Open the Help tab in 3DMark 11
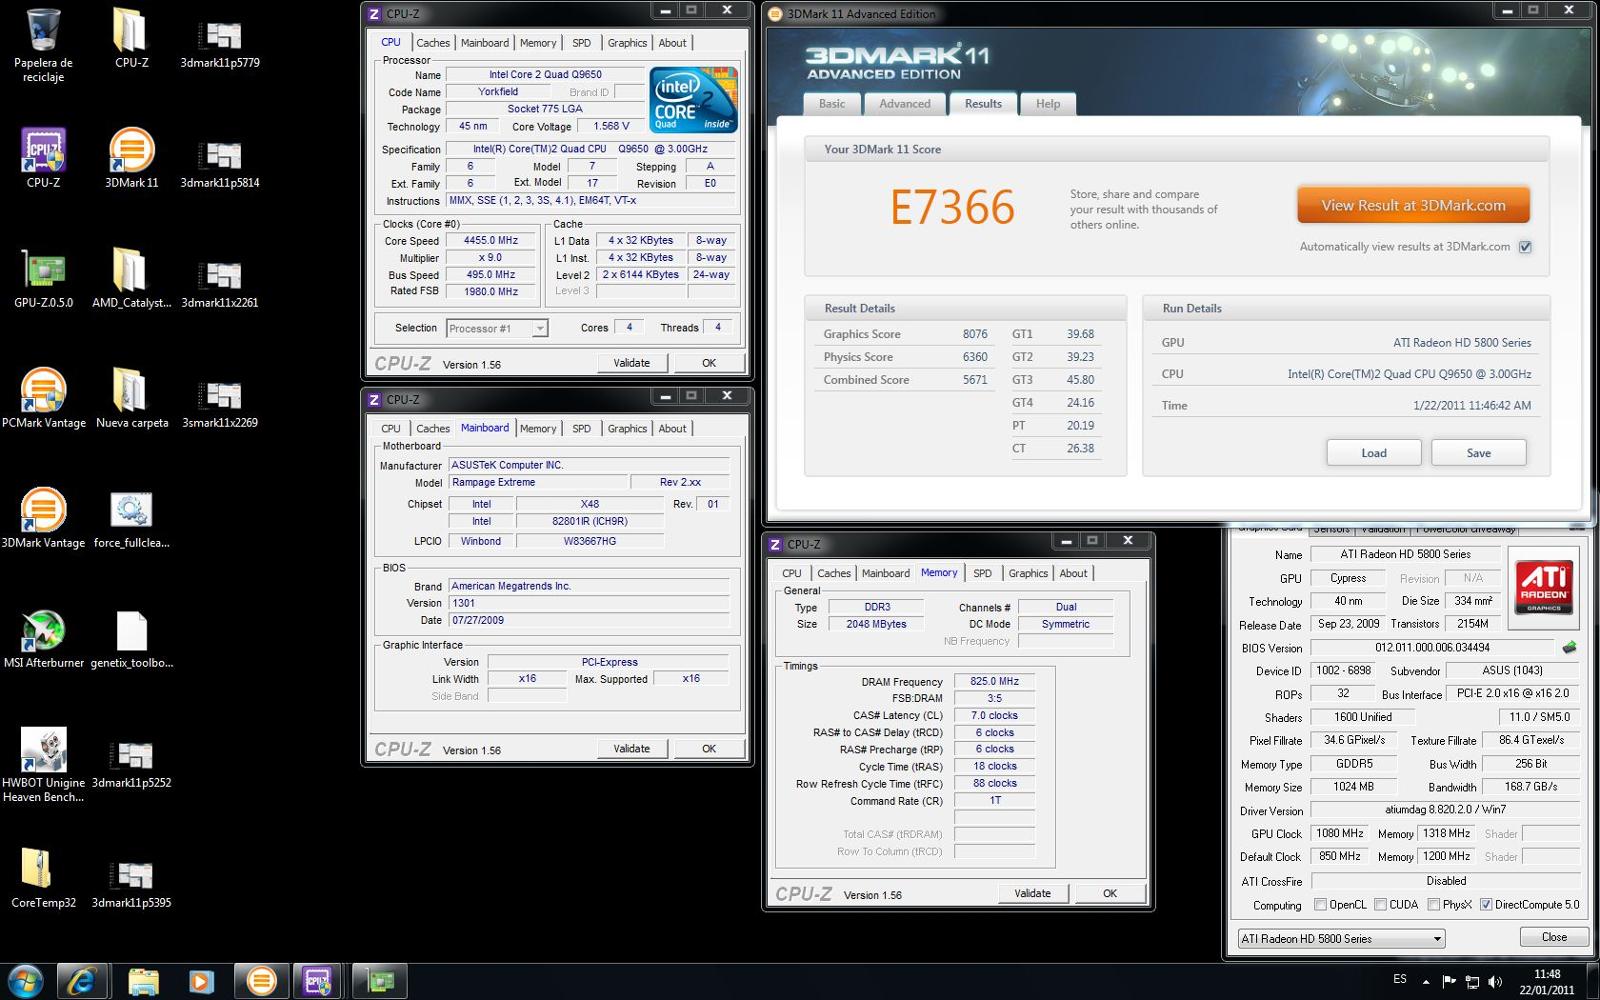Screen dimensions: 1600x1000 click(x=1048, y=104)
